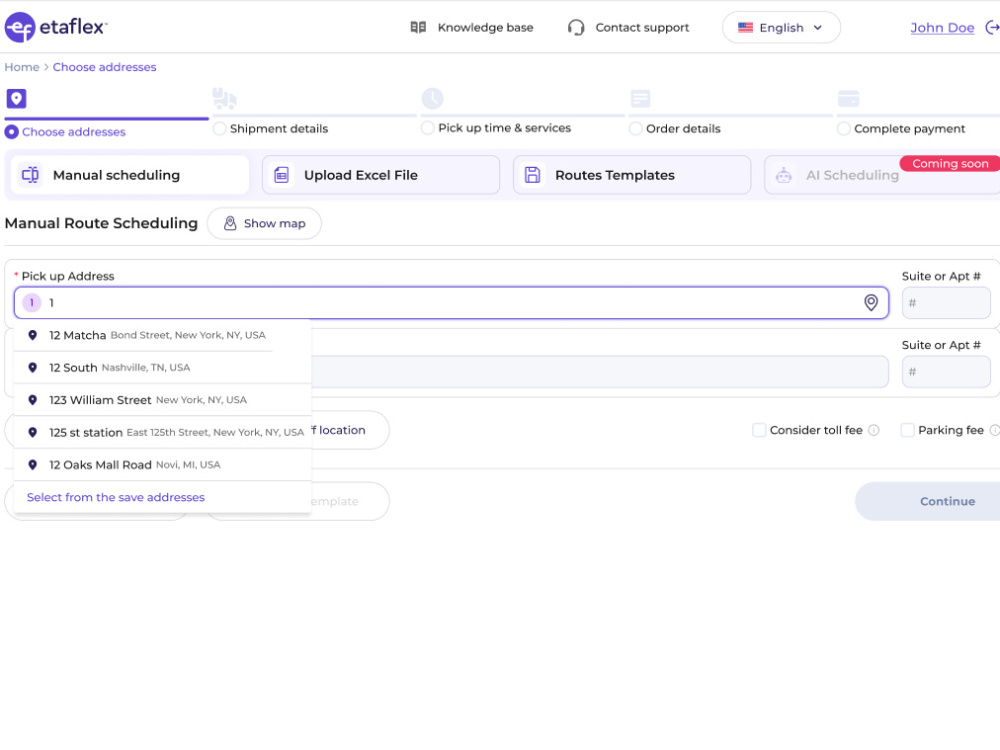
Task: Click Choose addresses breadcrumb link
Action: (105, 67)
